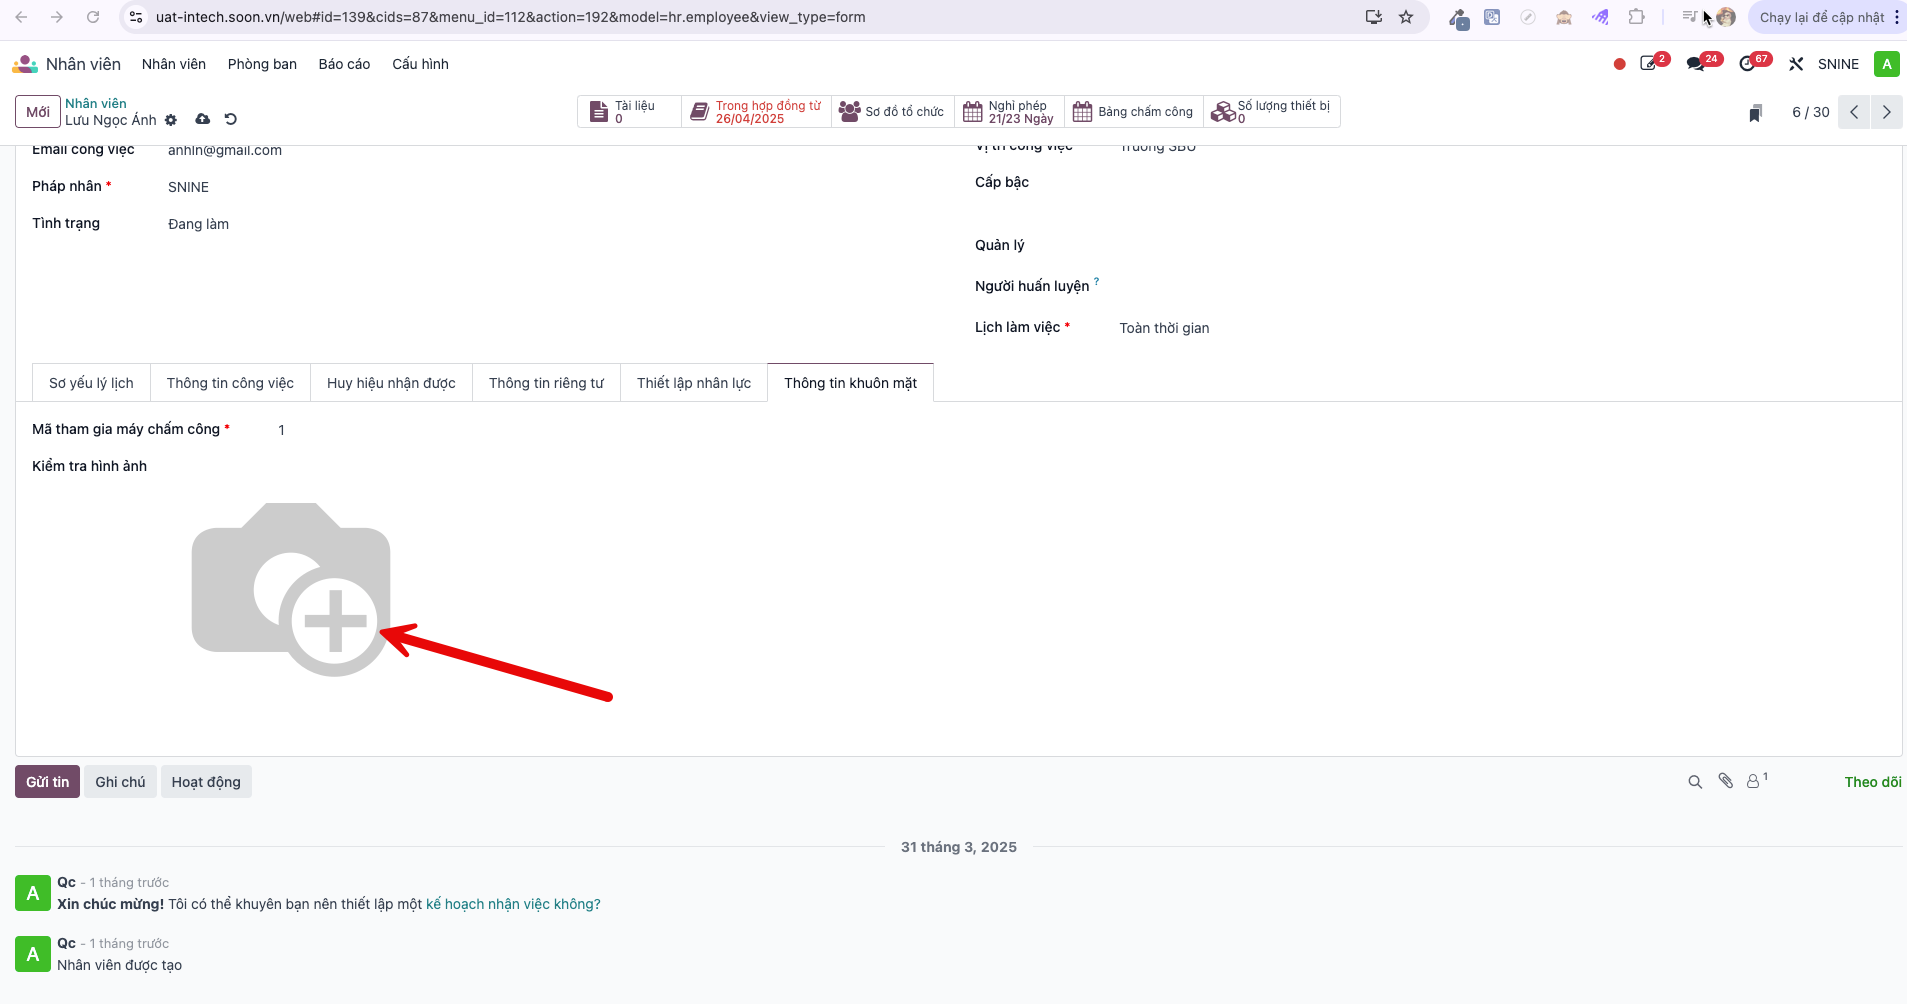The height and width of the screenshot is (1004, 1907).
Task: Click Nhân viên breadcrumb link
Action: pos(96,103)
